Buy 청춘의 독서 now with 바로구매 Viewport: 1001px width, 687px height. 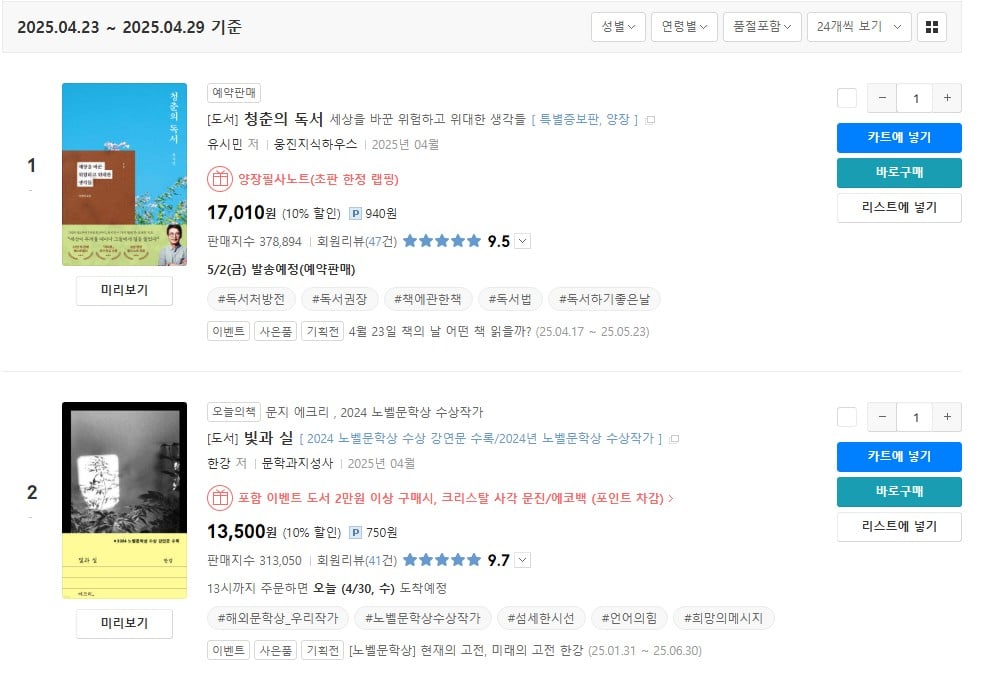pyautogui.click(x=899, y=173)
